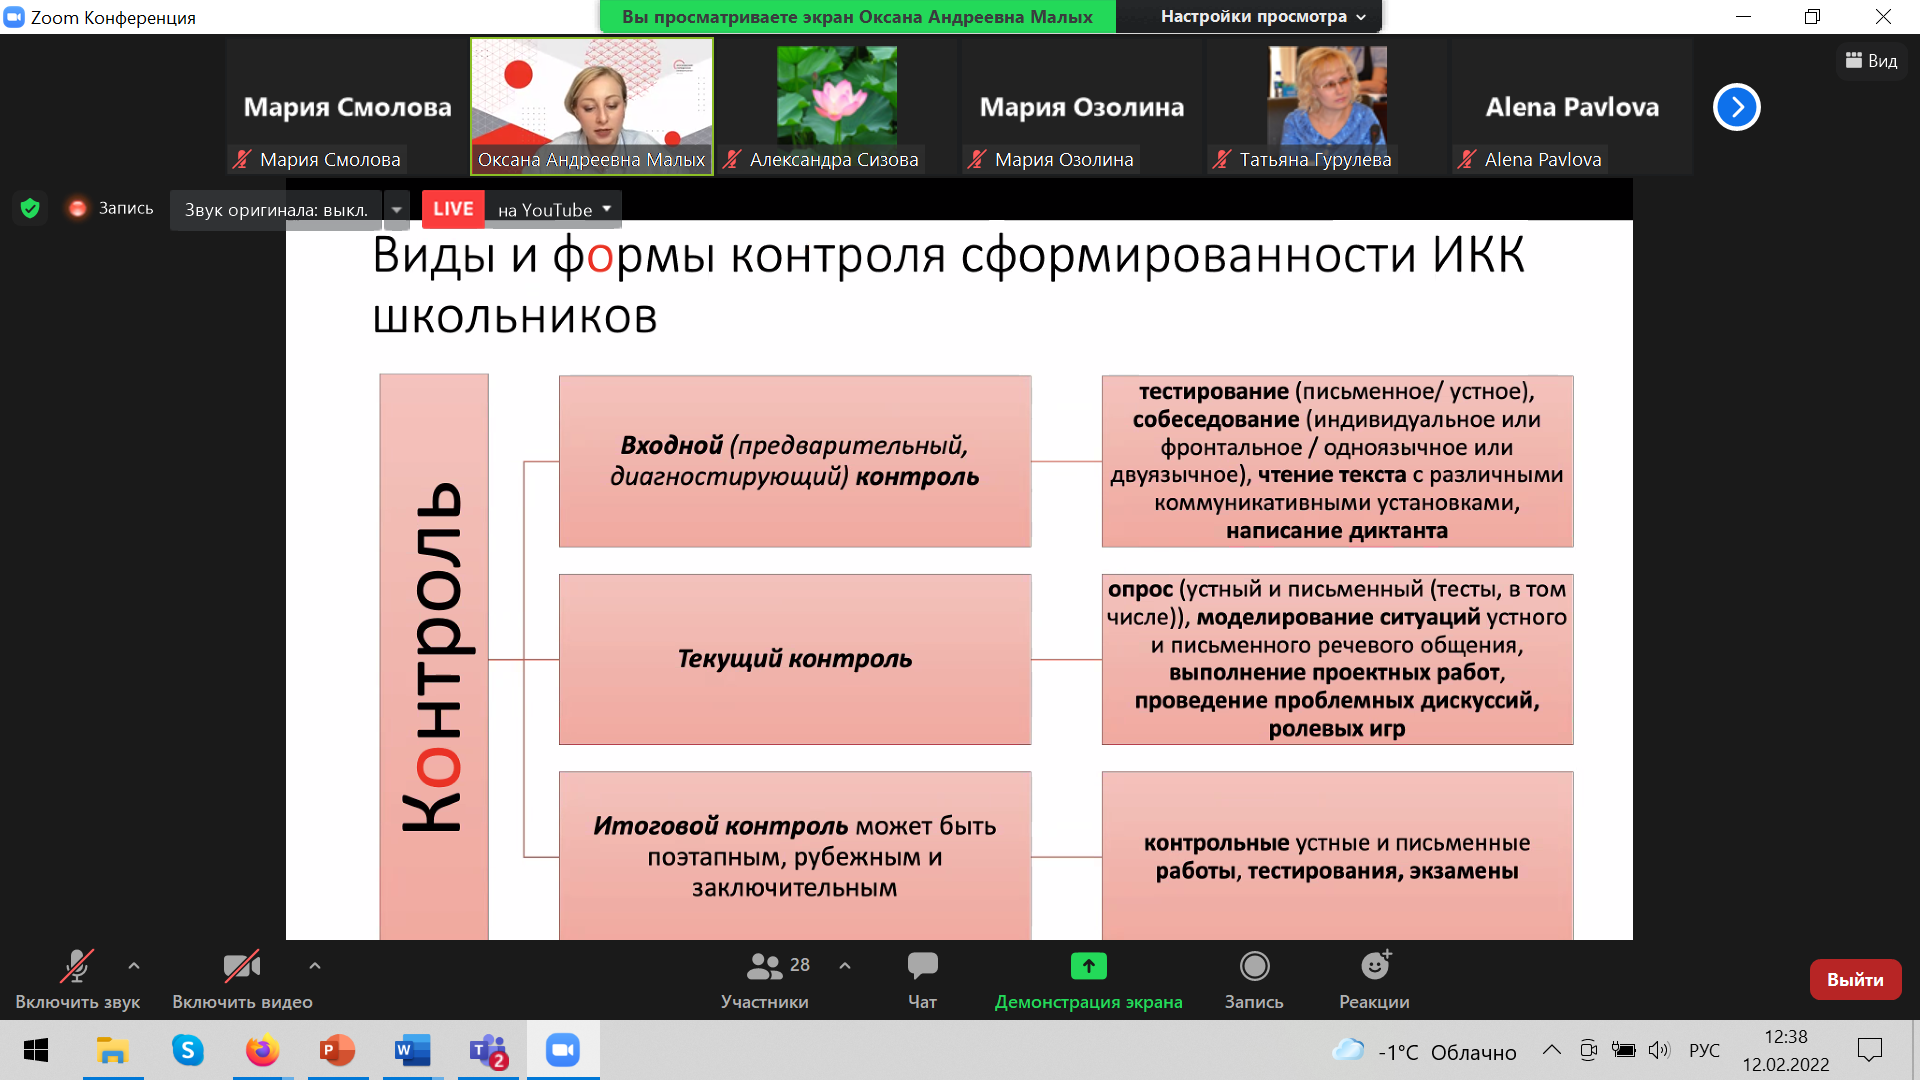Image resolution: width=1920 pixels, height=1080 pixels.
Task: Open the Вид view menu
Action: pos(1871,60)
